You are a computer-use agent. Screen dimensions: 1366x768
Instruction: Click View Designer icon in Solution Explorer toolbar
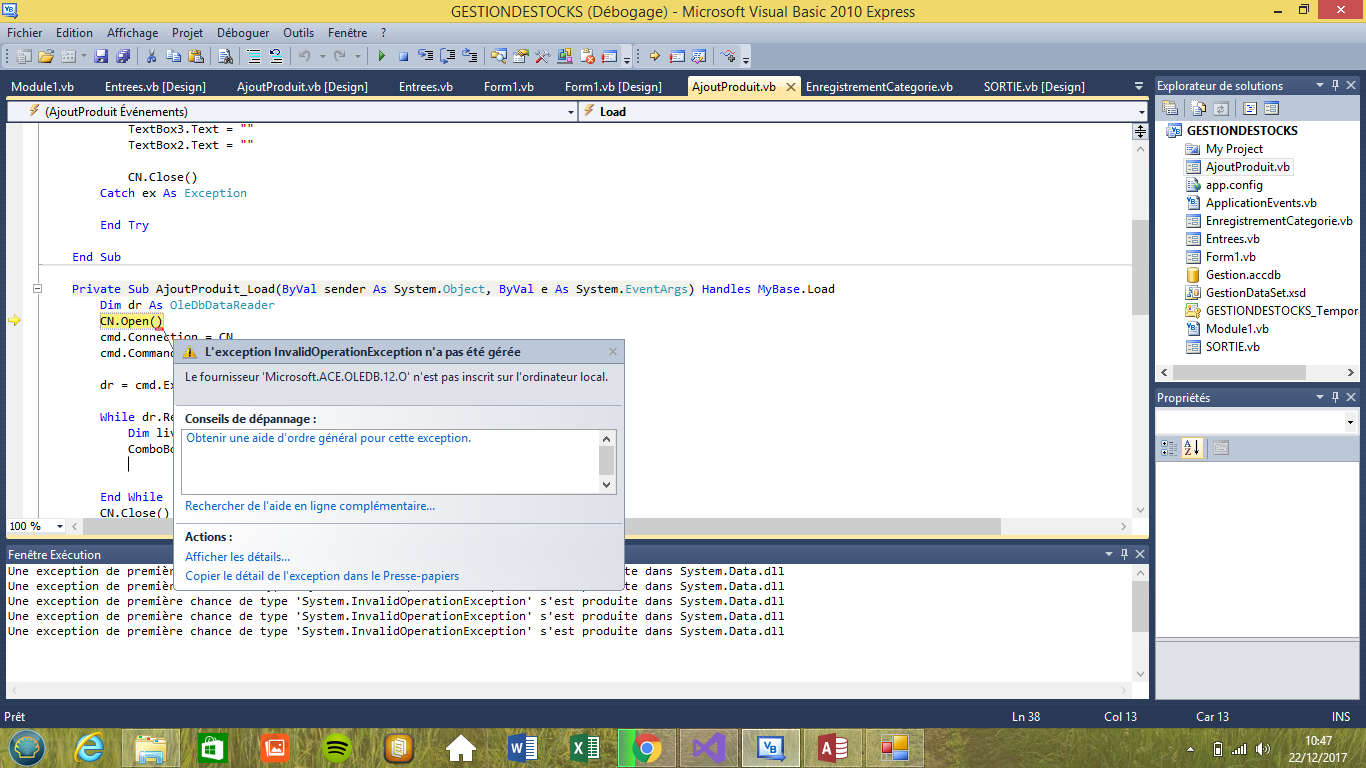(x=1271, y=108)
